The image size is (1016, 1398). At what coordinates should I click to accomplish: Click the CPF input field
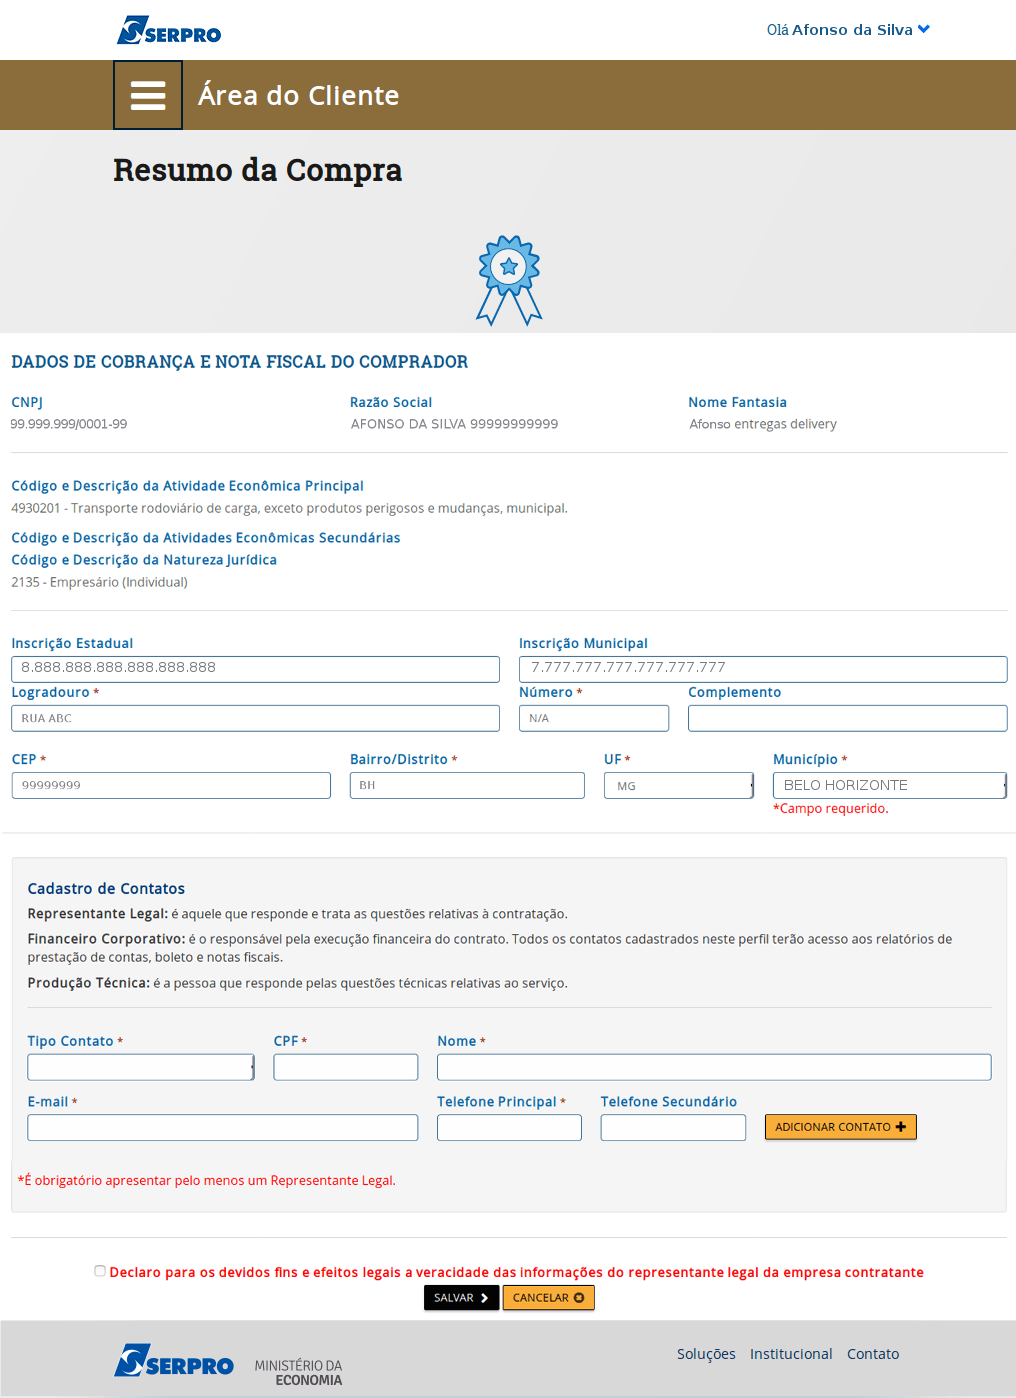coord(346,1067)
